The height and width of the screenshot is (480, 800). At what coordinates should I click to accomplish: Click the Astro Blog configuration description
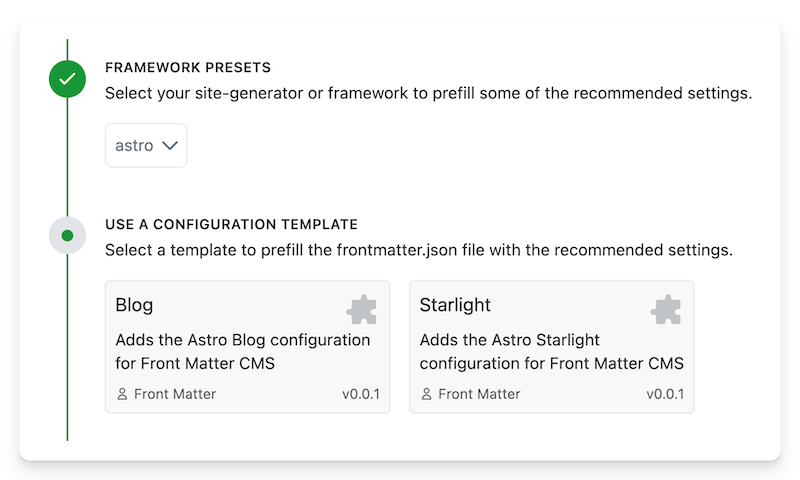[x=242, y=351]
